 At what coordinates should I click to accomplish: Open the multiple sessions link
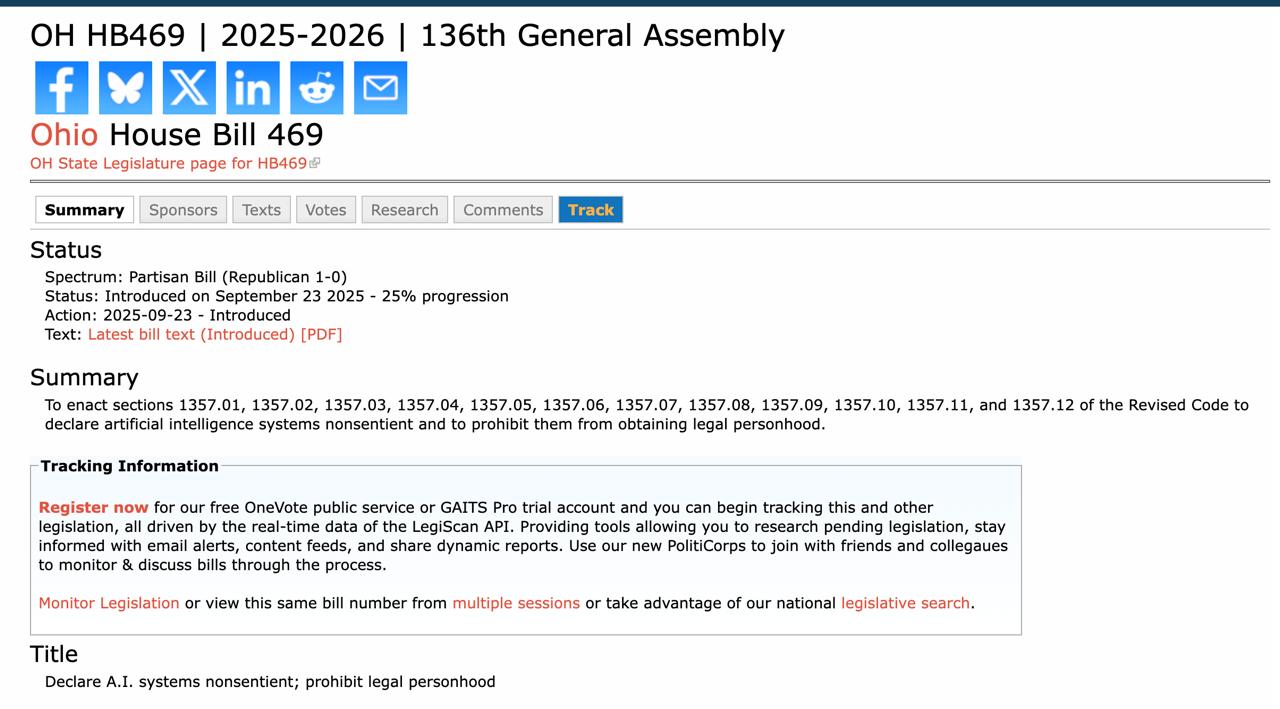pos(516,603)
